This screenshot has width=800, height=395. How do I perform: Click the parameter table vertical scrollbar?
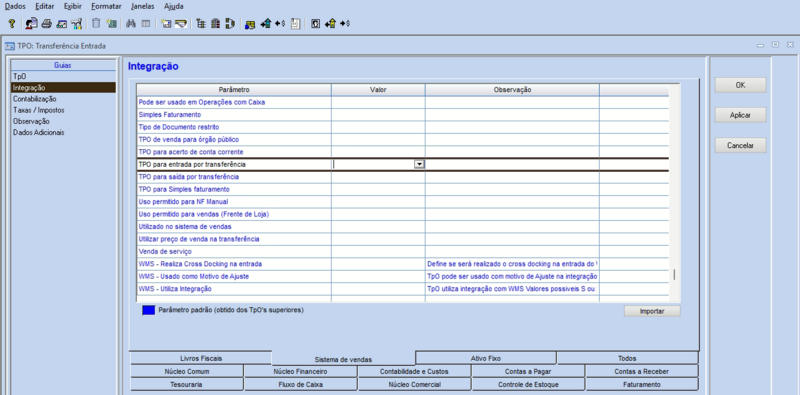pyautogui.click(x=674, y=194)
